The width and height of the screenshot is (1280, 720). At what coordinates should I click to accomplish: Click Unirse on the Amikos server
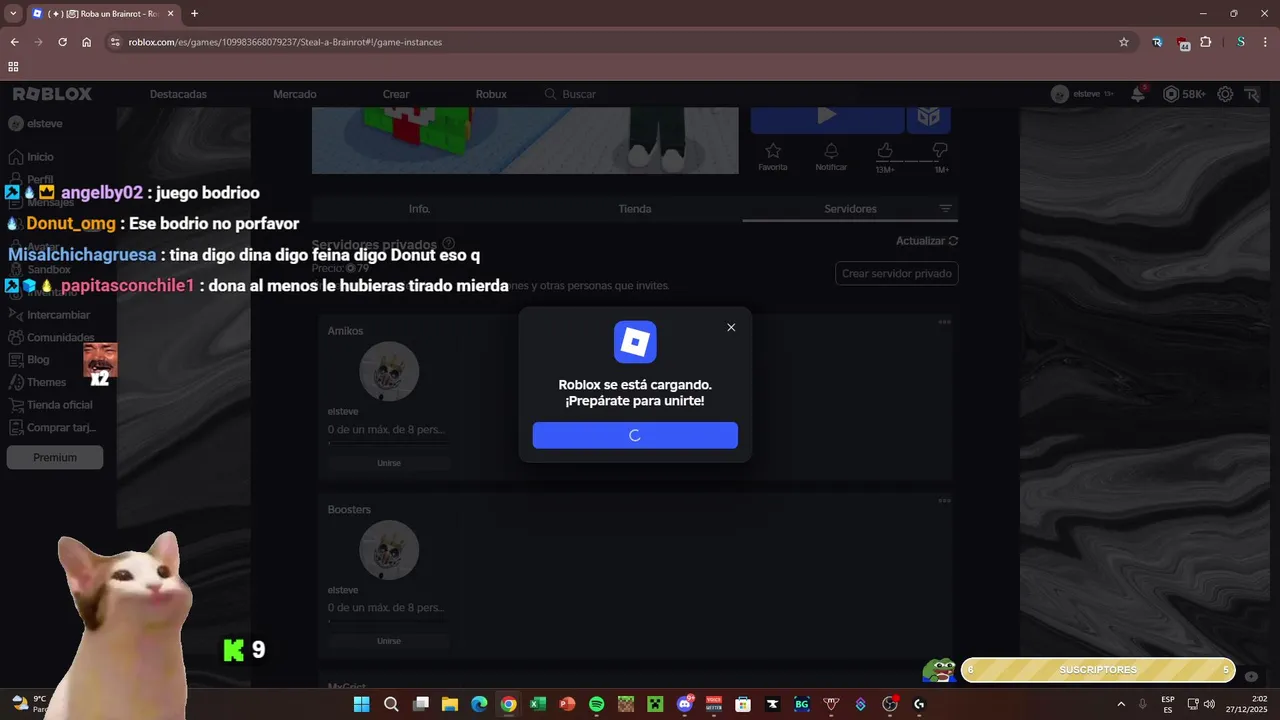(x=389, y=463)
